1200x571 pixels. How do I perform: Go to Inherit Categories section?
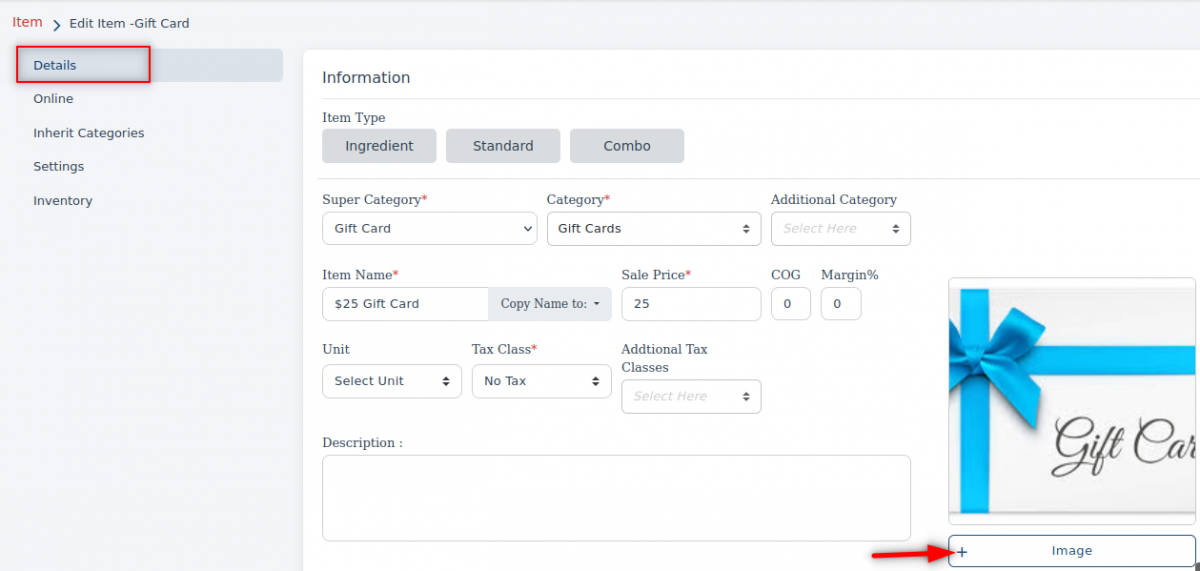click(88, 133)
